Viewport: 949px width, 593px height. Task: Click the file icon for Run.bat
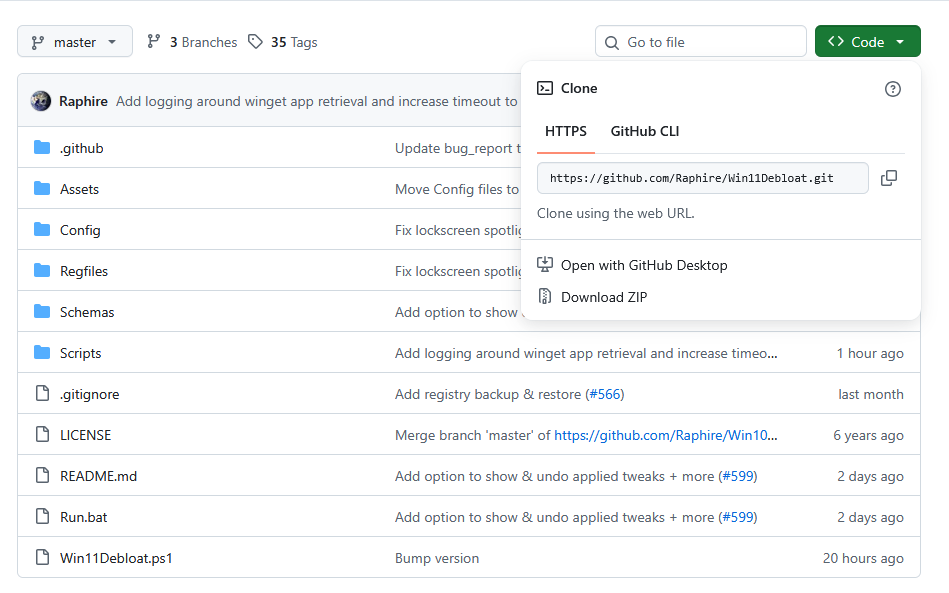(x=42, y=516)
